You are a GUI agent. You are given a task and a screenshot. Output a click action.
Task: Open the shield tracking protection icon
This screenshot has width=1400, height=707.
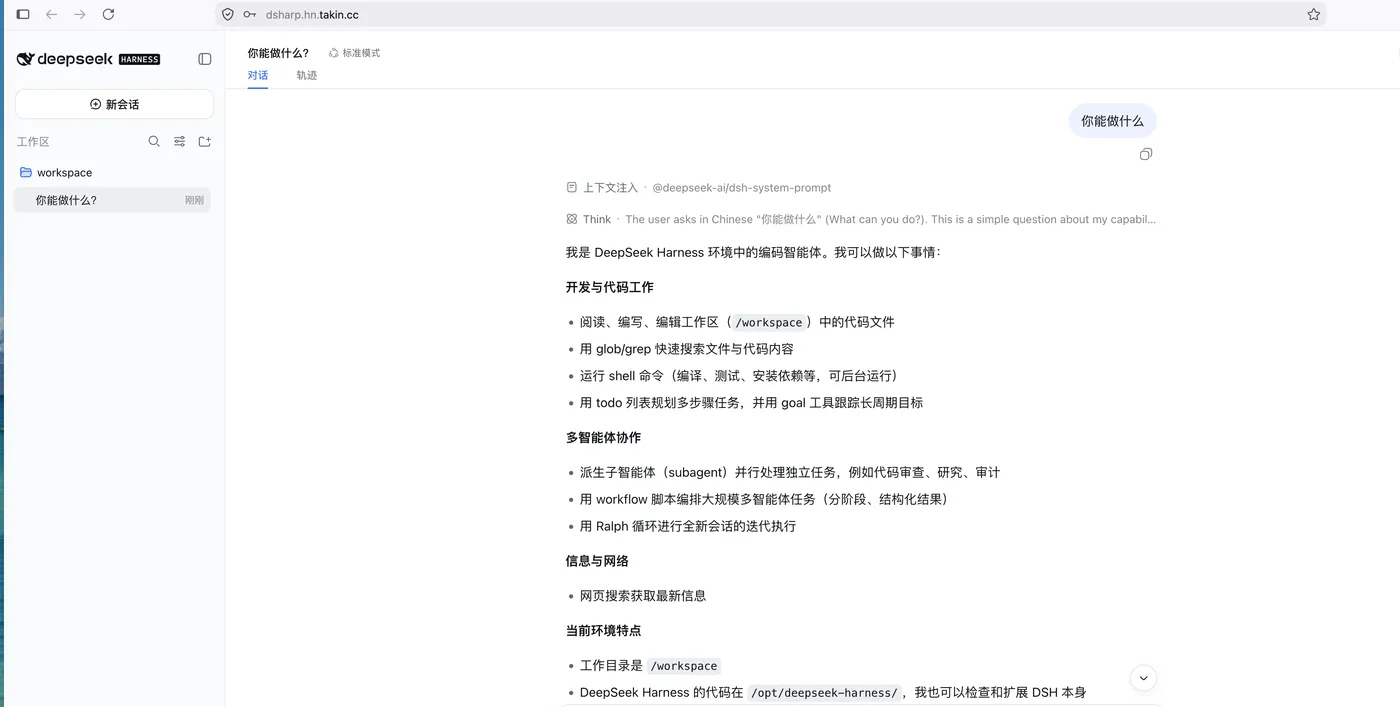(228, 14)
